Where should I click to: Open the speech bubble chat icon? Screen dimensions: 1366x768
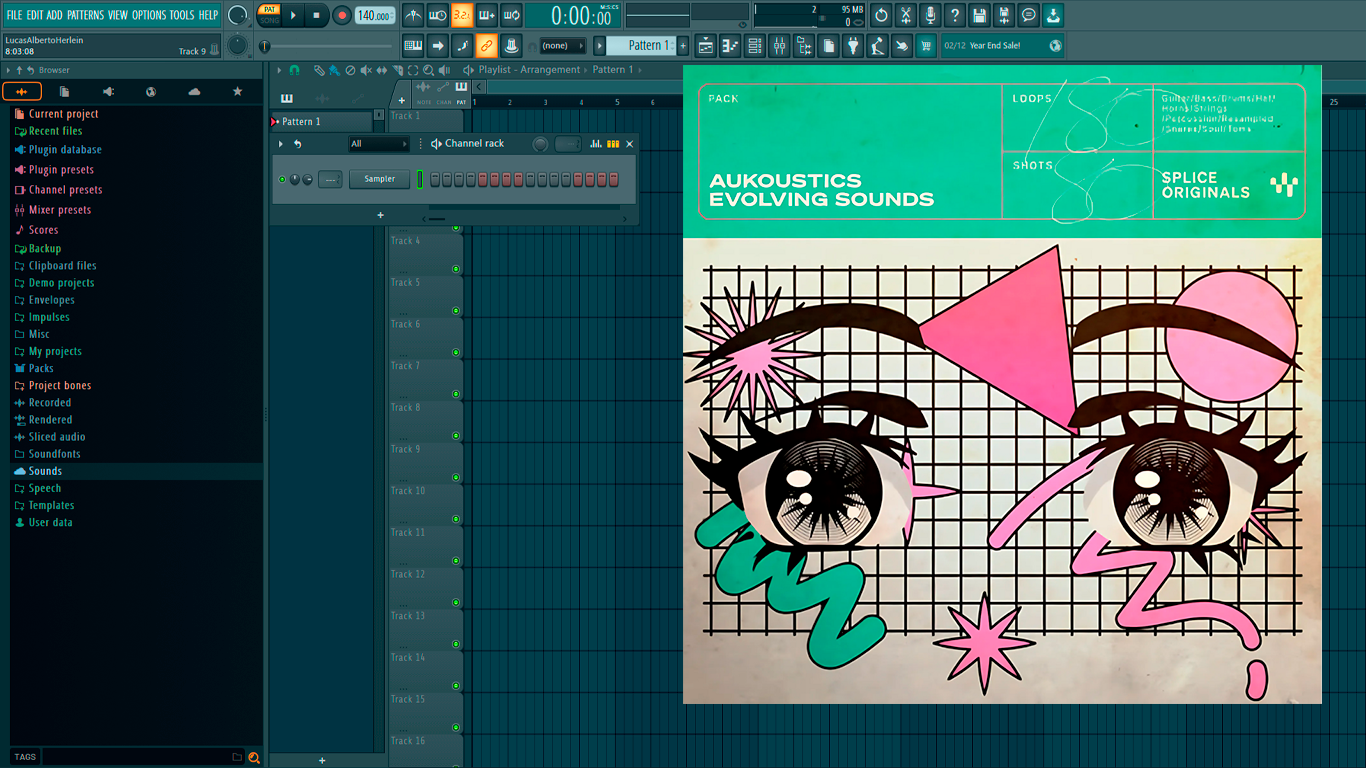coord(1029,15)
